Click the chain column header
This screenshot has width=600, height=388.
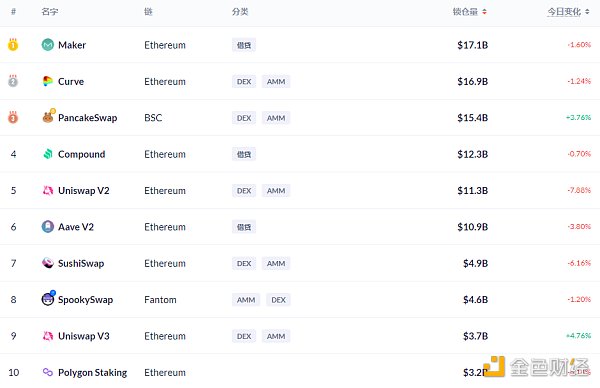148,12
